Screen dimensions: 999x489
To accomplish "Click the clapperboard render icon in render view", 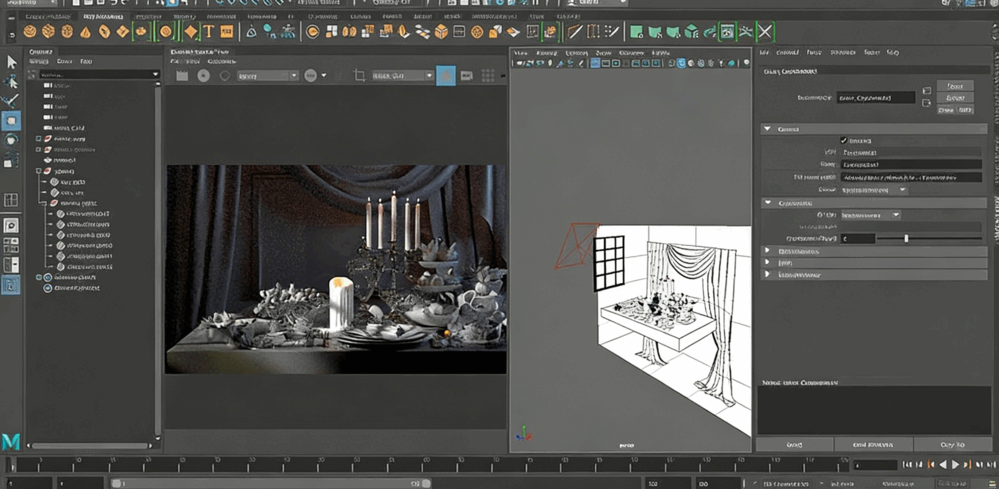I will [x=182, y=75].
